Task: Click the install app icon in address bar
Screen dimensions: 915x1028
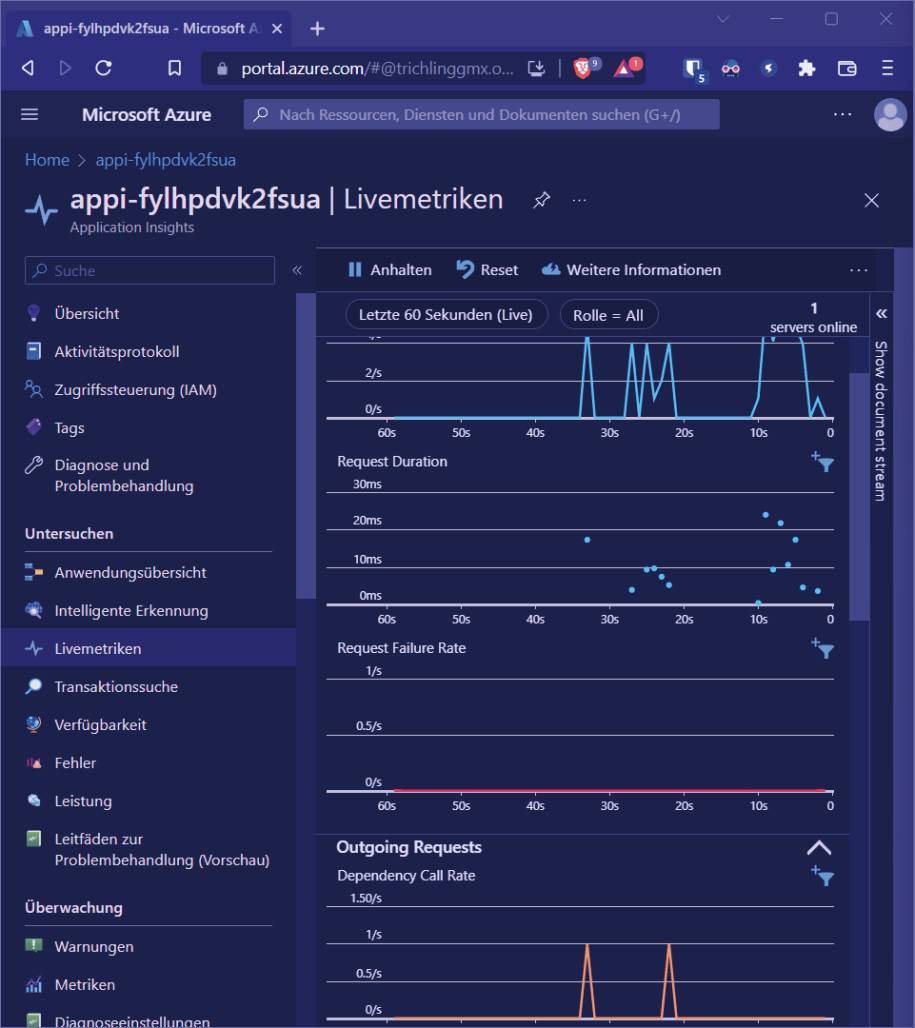Action: (536, 68)
